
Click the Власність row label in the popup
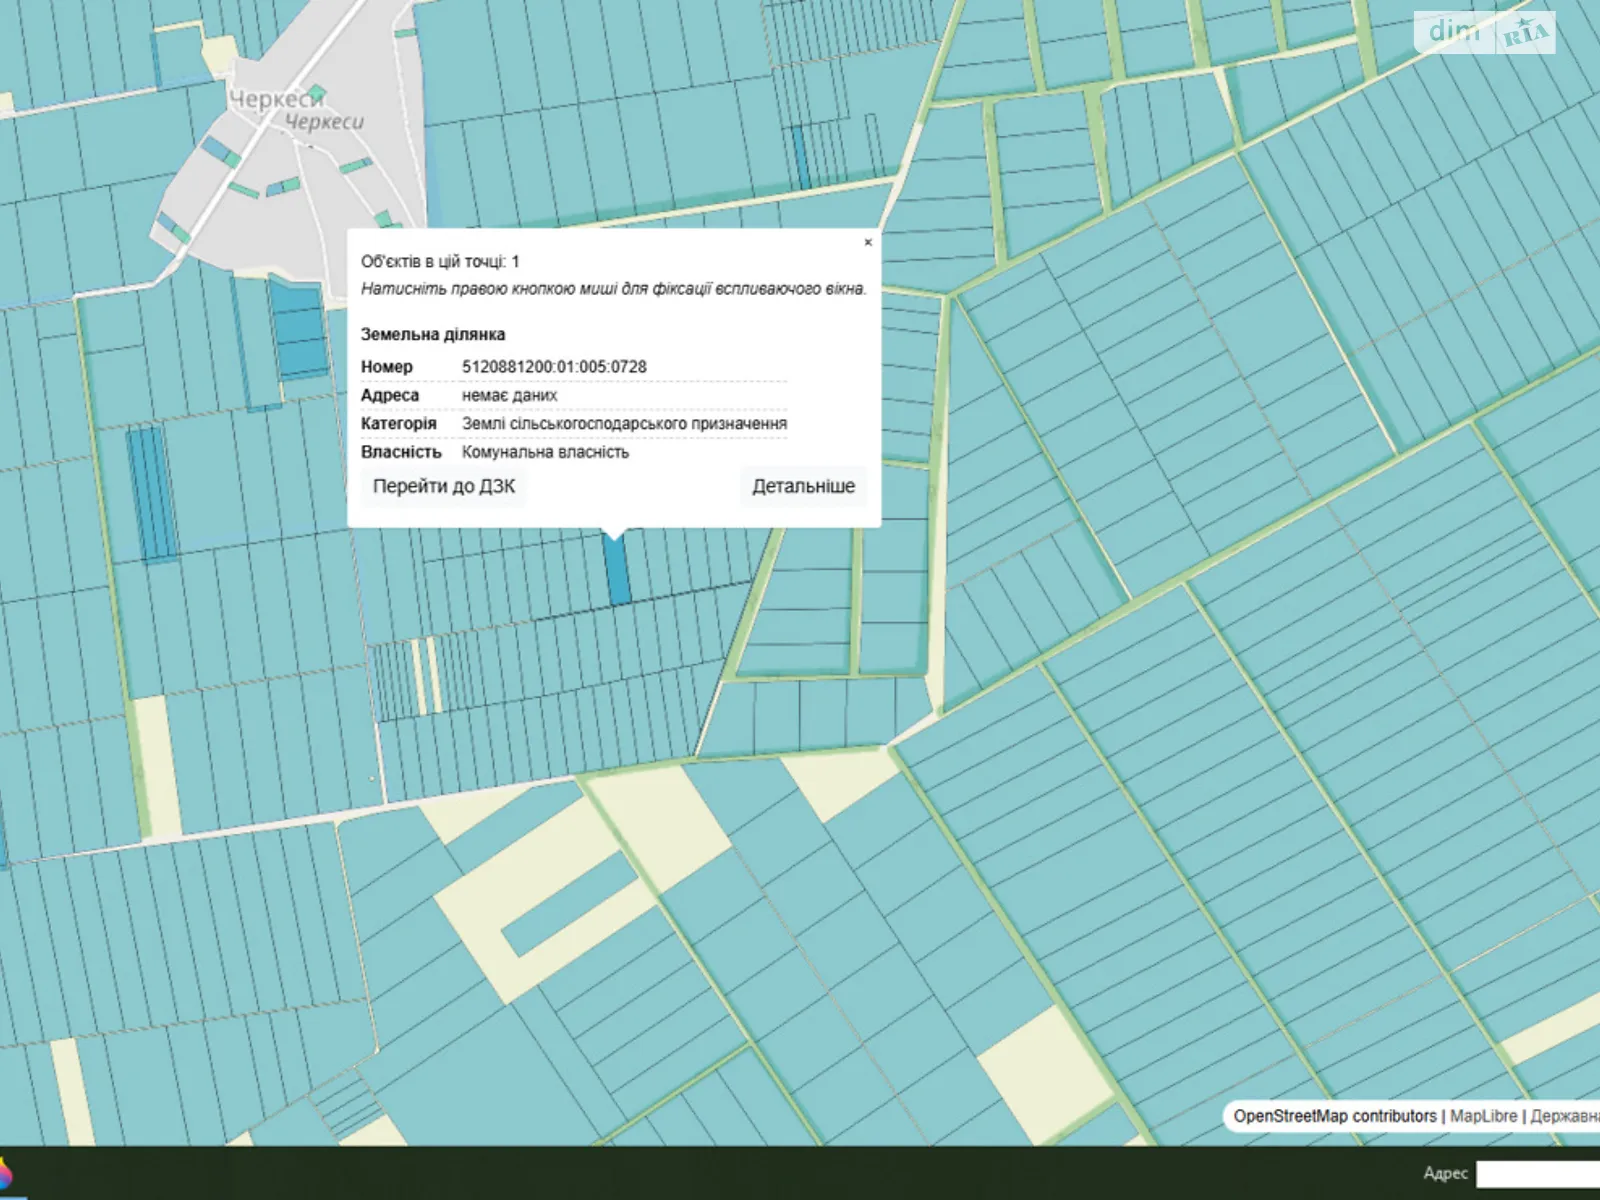(x=401, y=452)
